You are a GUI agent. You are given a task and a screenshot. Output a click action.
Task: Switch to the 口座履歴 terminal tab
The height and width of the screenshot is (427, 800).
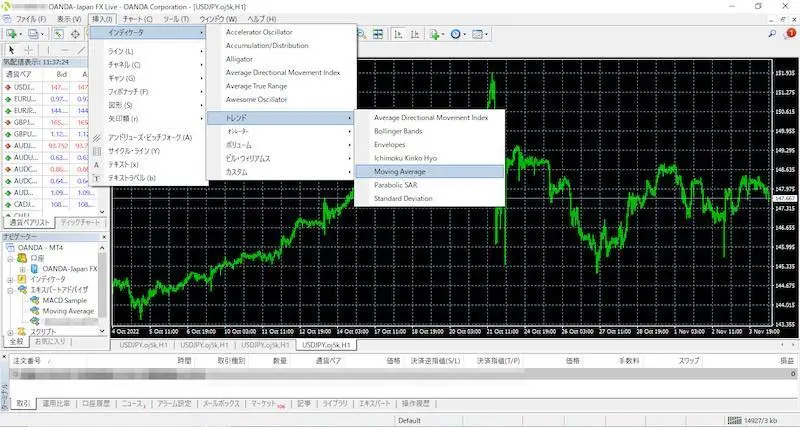(96, 404)
